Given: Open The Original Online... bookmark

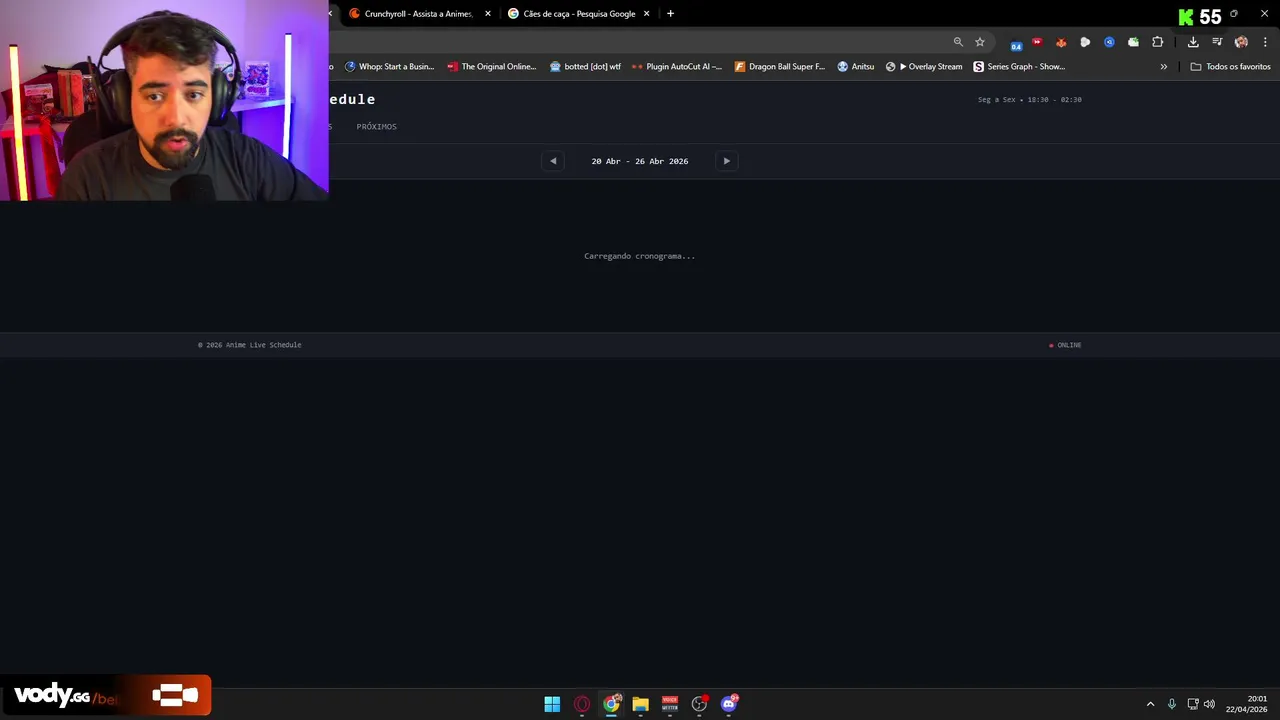Looking at the screenshot, I should 492,67.
